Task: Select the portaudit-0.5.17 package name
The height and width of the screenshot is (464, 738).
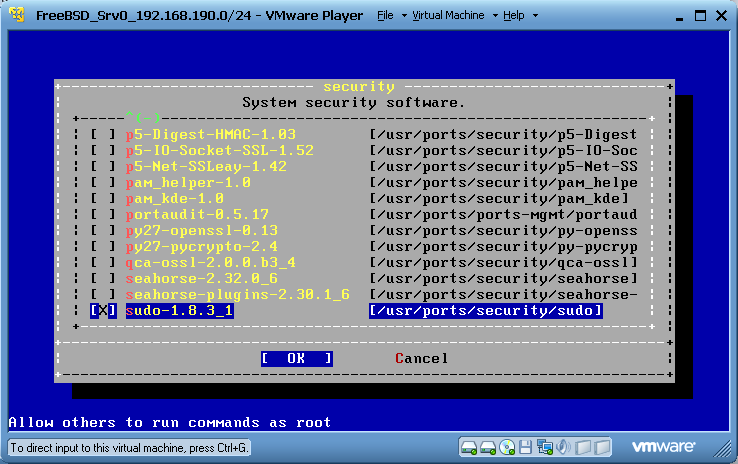Action: point(197,215)
